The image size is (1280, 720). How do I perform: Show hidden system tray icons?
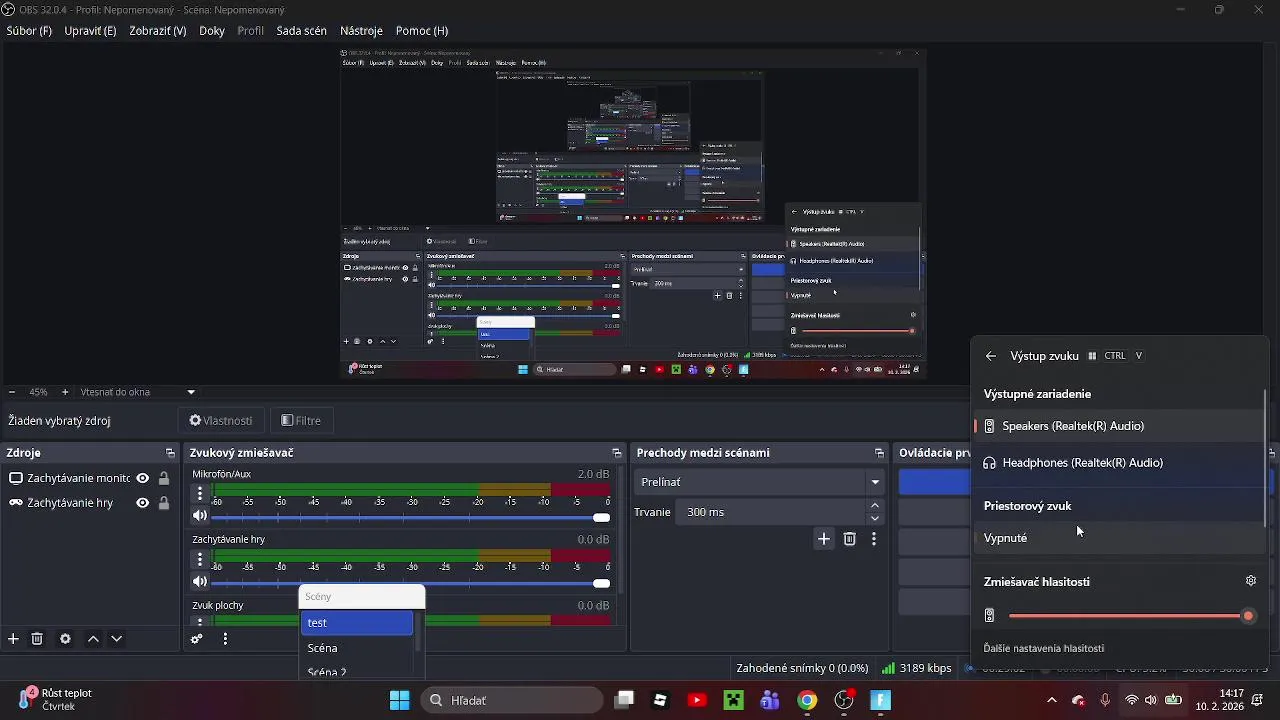1051,700
